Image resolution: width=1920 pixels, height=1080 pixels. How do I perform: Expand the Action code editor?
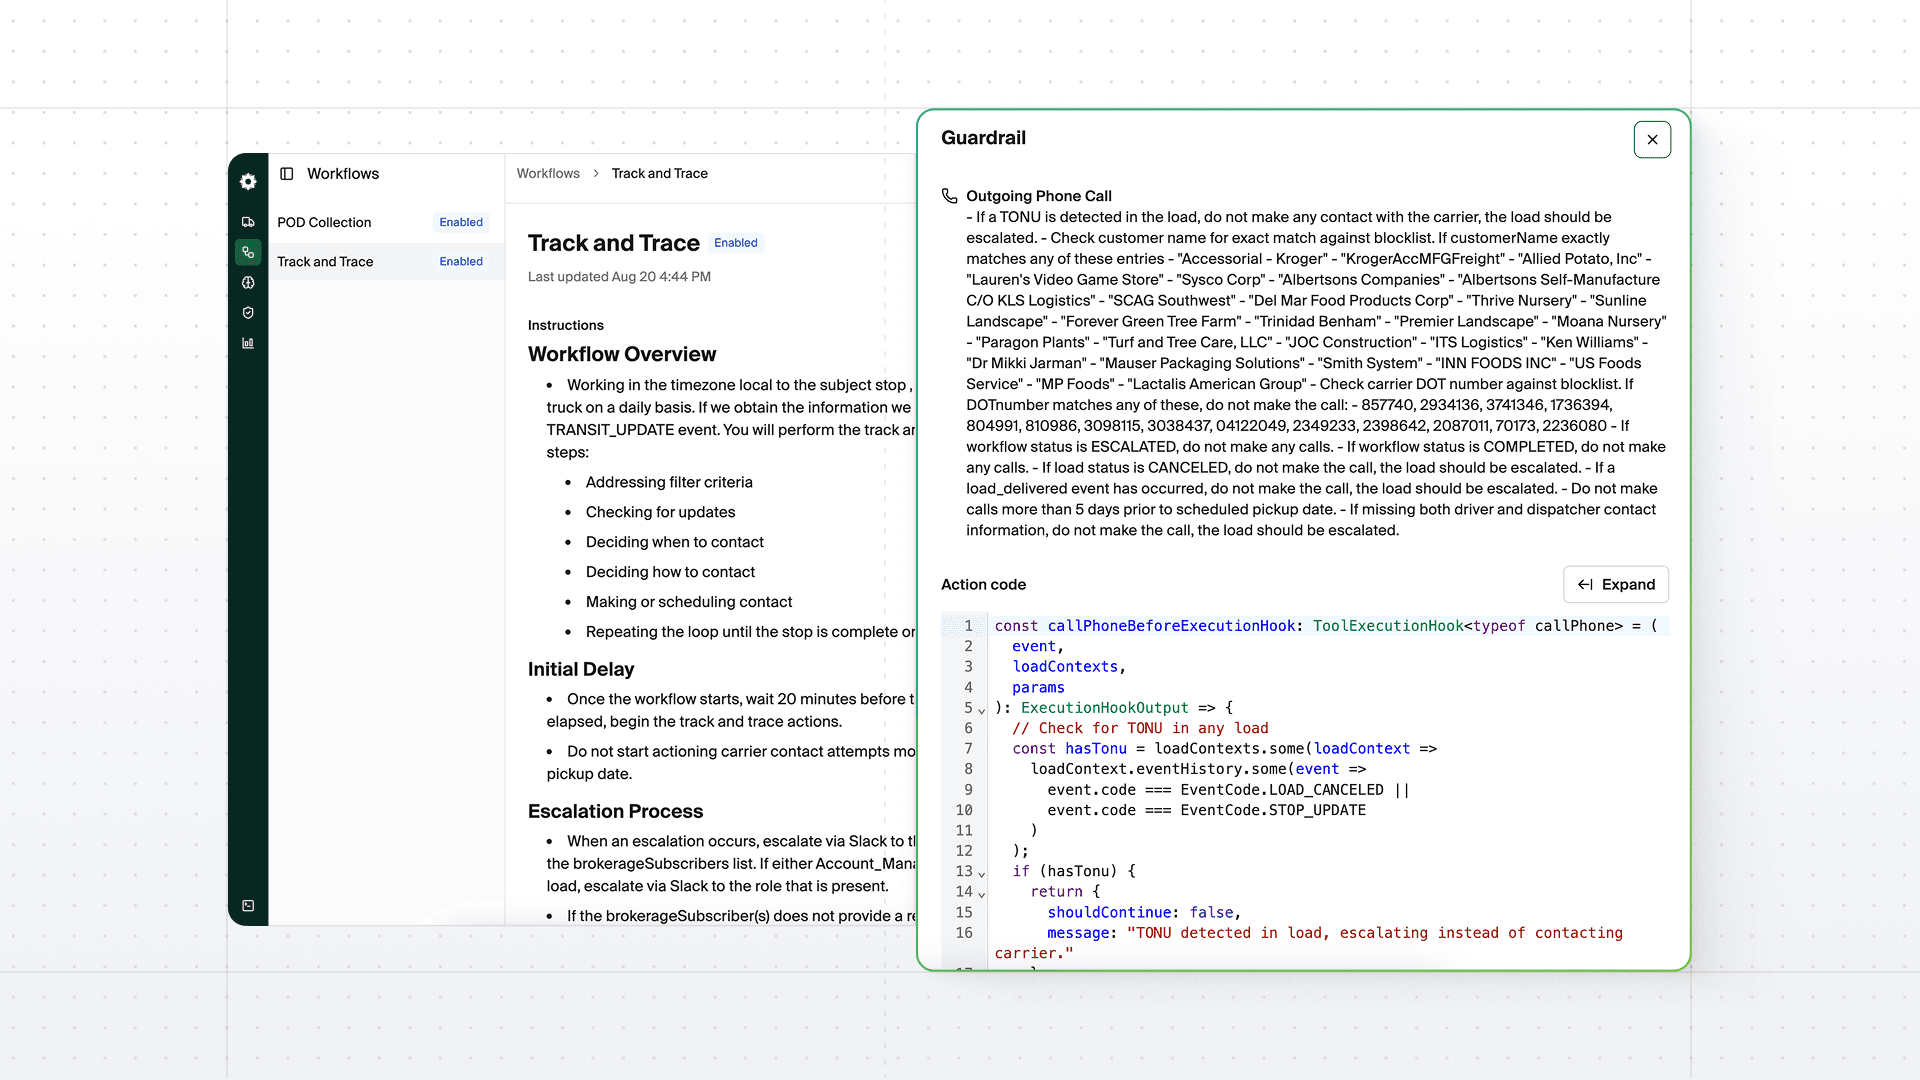click(x=1616, y=585)
